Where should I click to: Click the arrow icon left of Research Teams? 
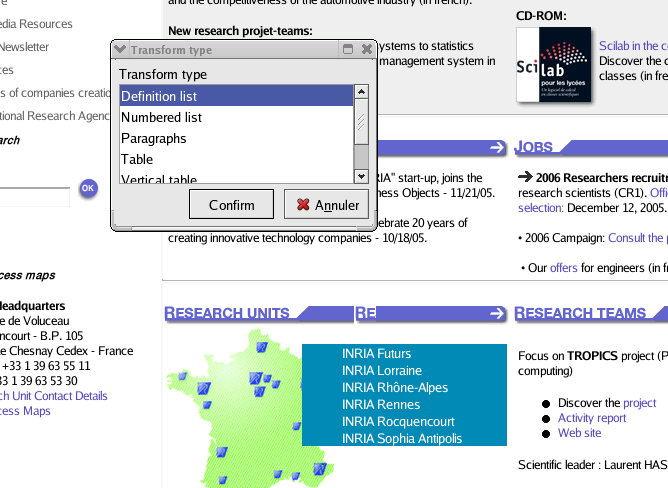pyautogui.click(x=497, y=314)
